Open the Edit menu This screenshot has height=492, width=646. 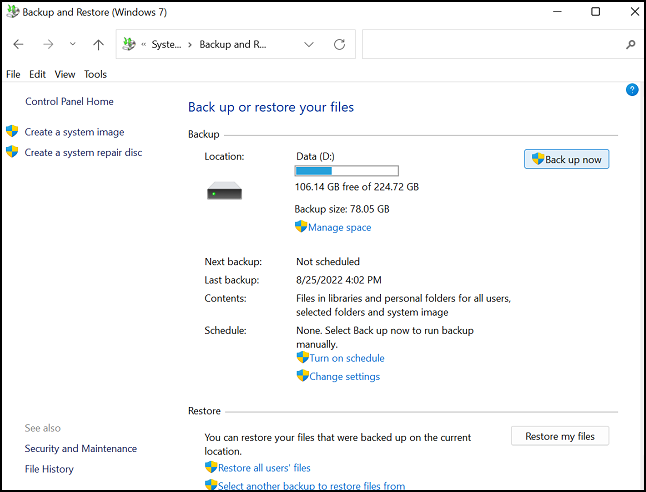pos(37,74)
